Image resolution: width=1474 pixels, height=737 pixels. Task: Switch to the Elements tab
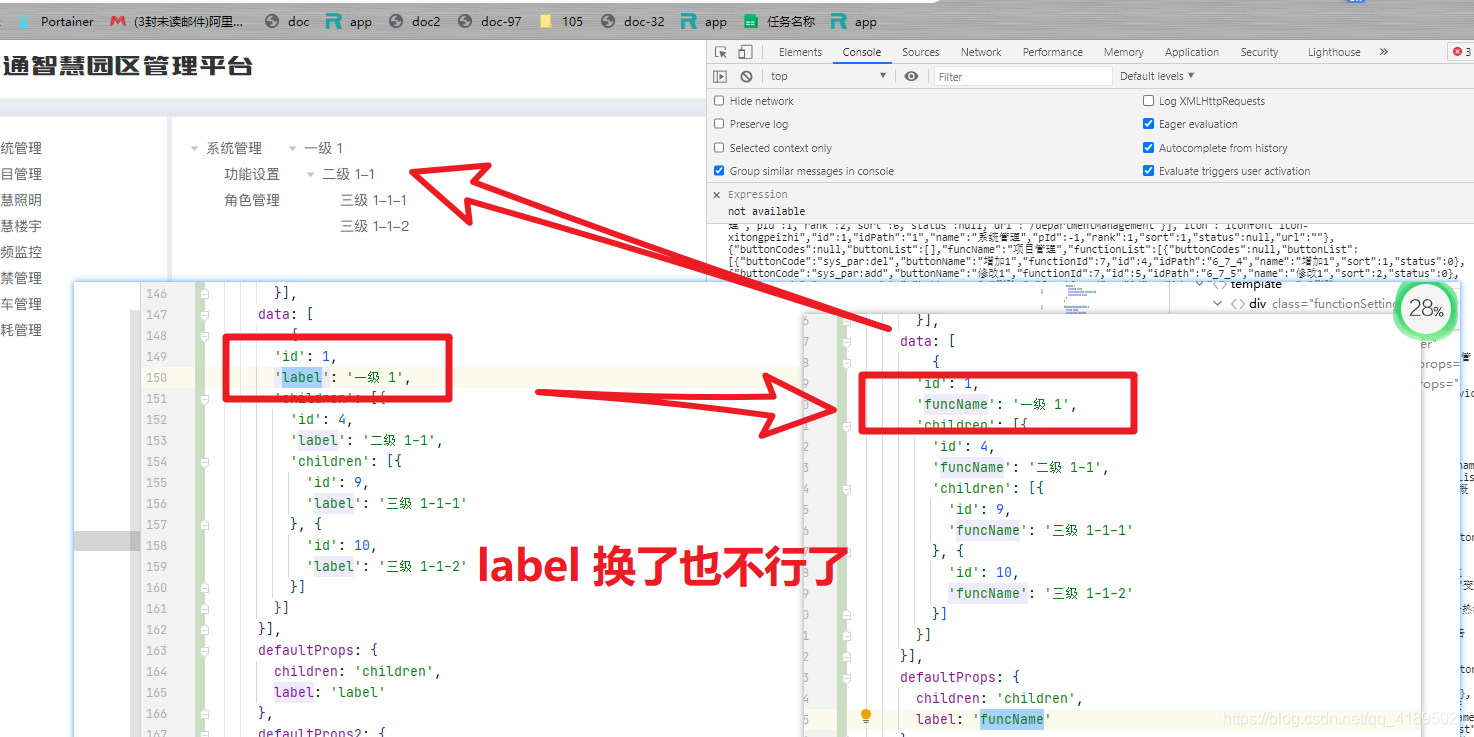click(x=800, y=52)
